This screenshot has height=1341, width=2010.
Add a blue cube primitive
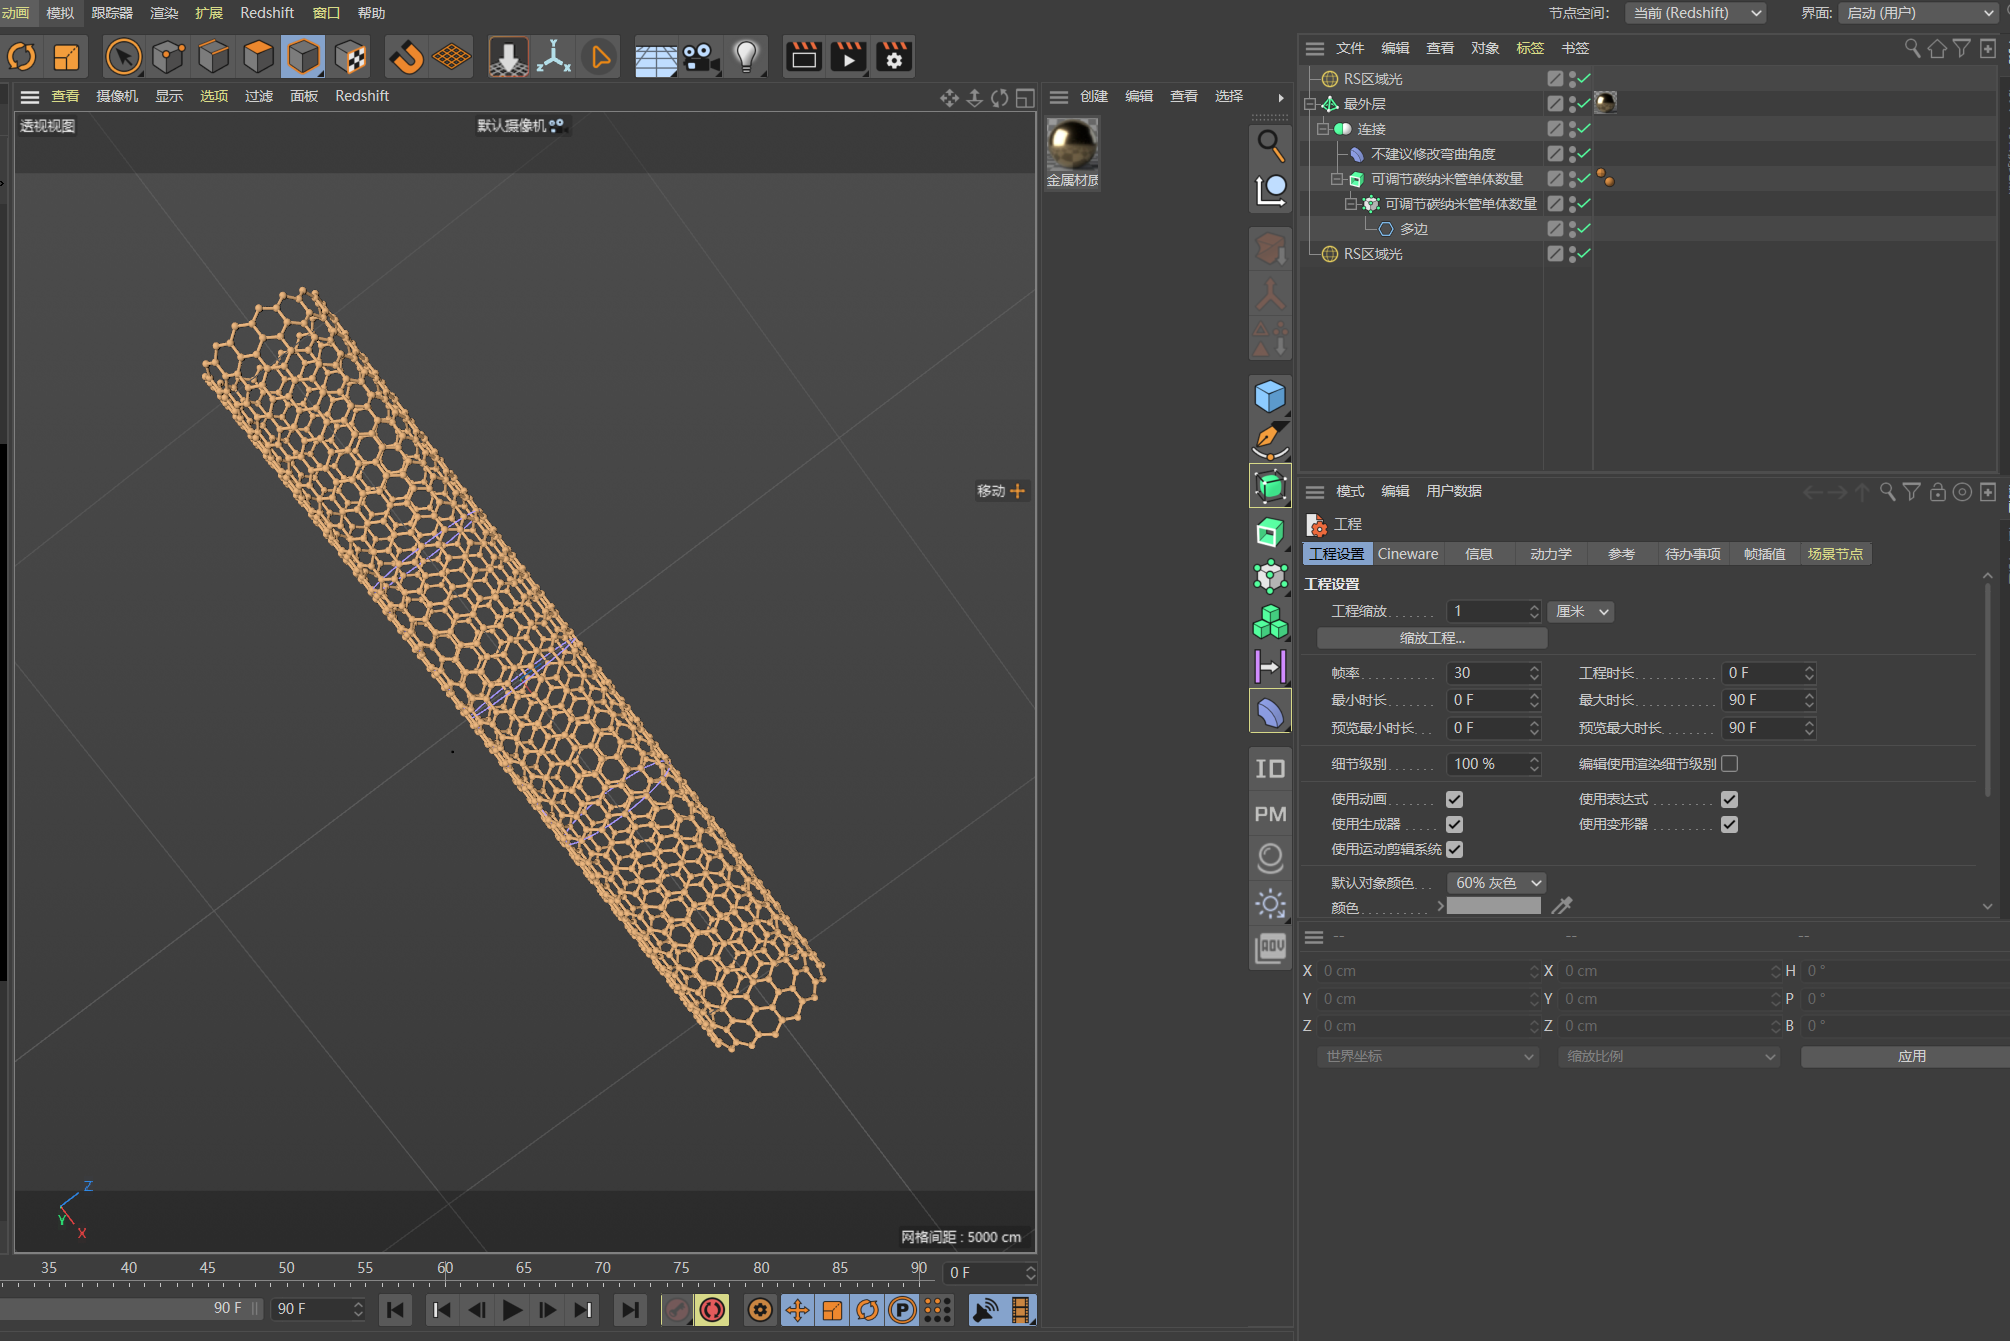[x=1270, y=397]
